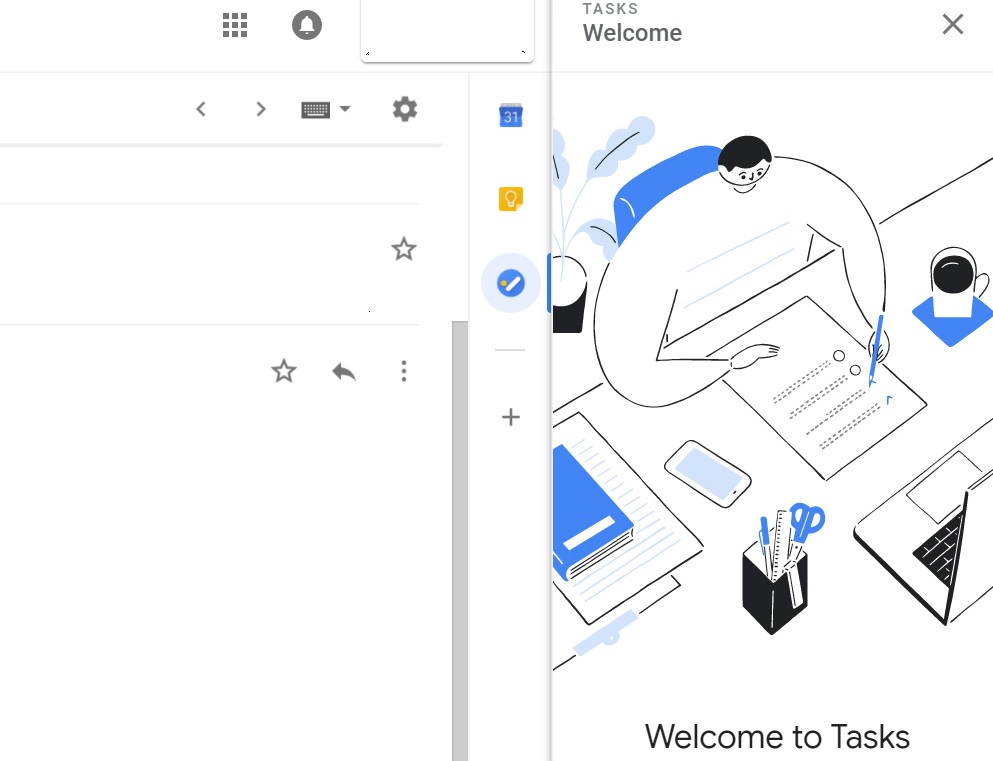Open the Settings gear menu

tap(405, 109)
